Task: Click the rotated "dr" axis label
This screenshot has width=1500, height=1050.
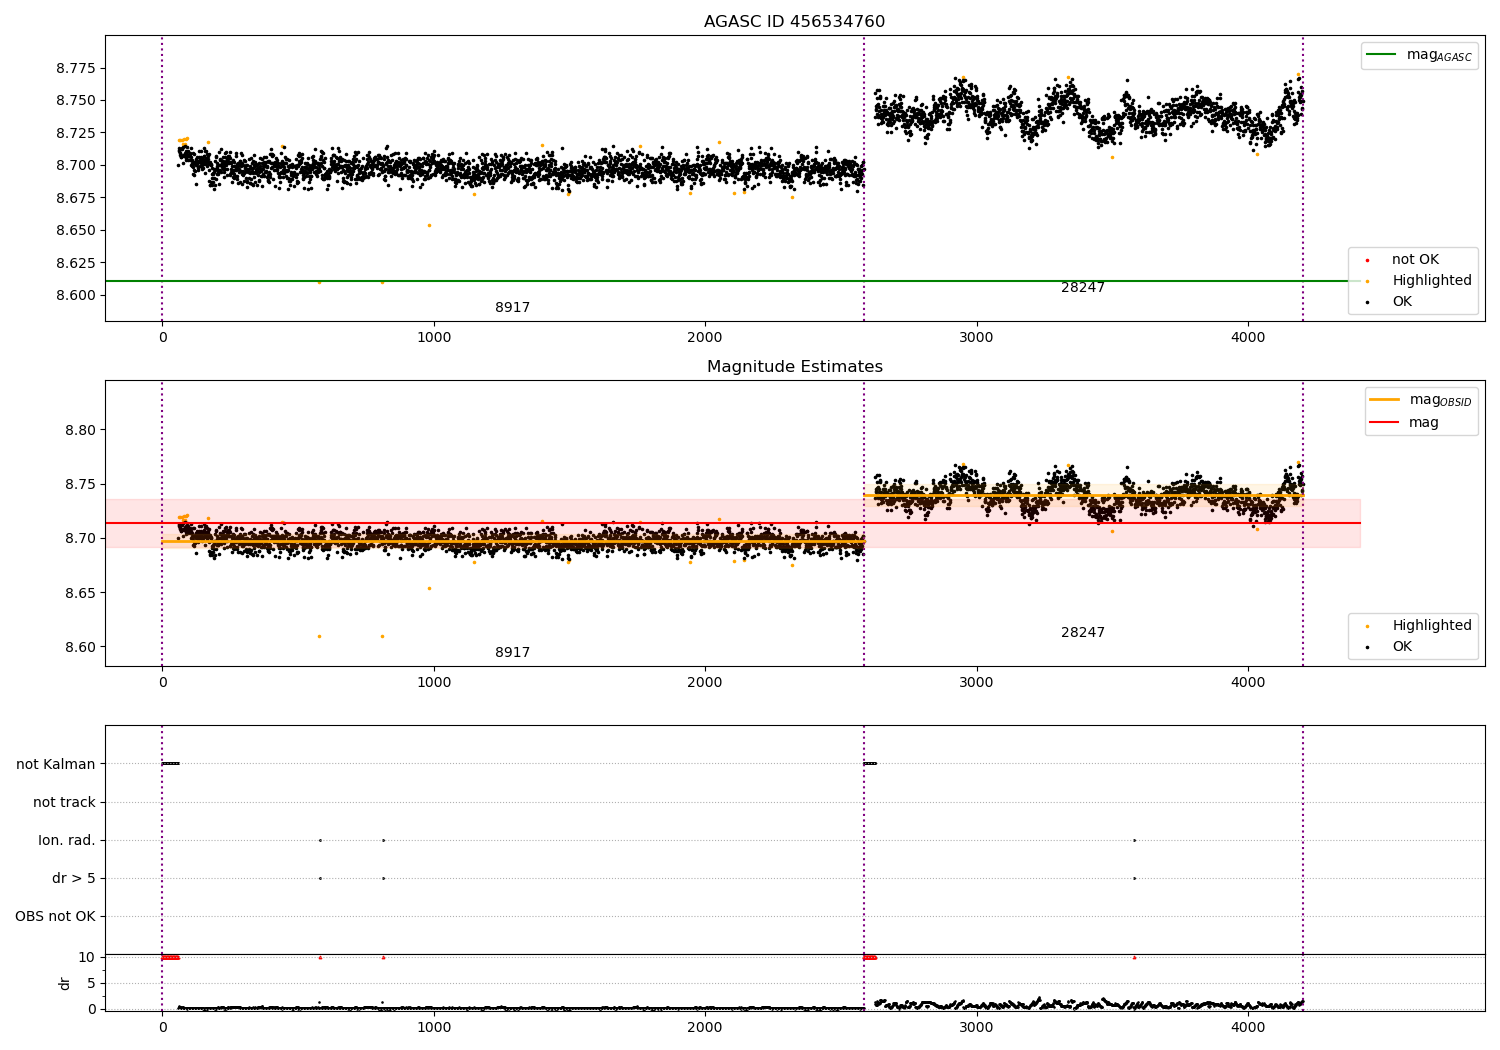Action: [x=65, y=984]
